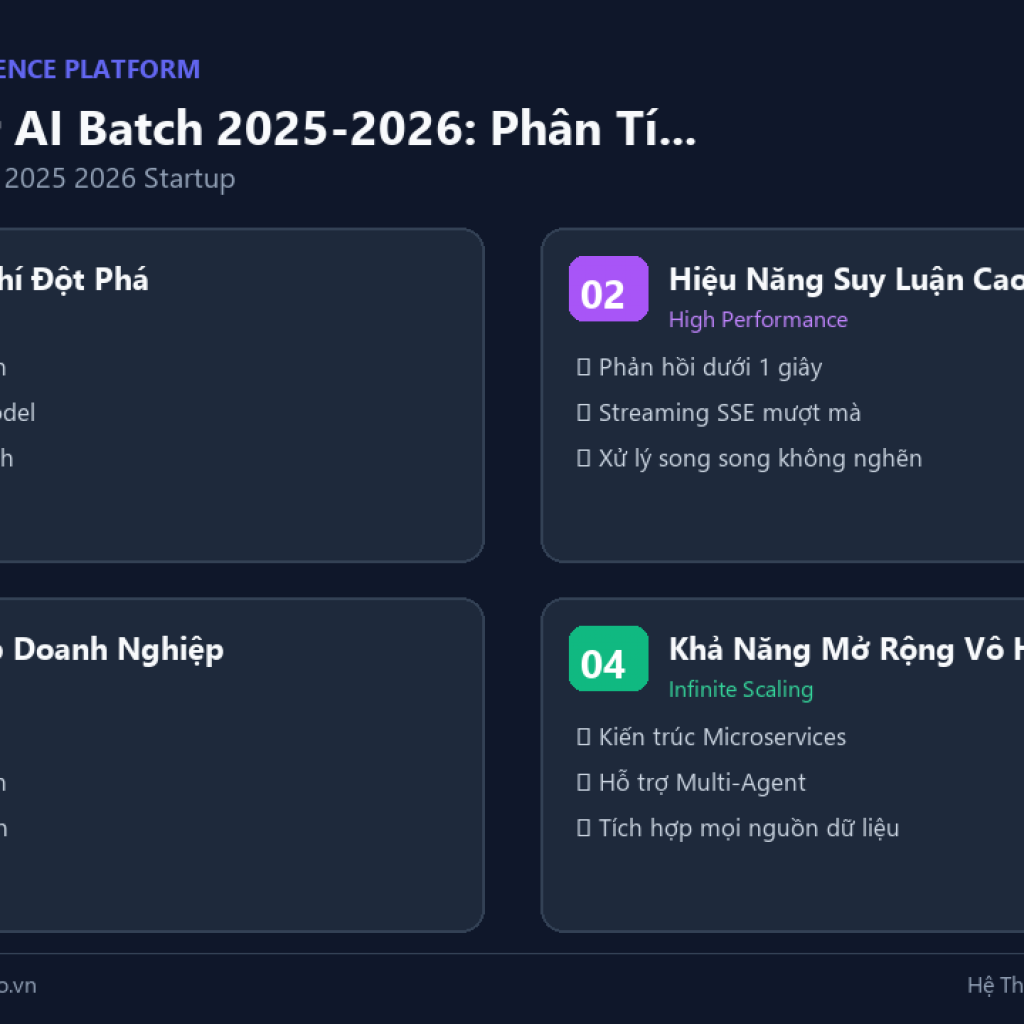Click the purple 02 number badge
Screen dimensions: 1024x1024
pos(608,289)
